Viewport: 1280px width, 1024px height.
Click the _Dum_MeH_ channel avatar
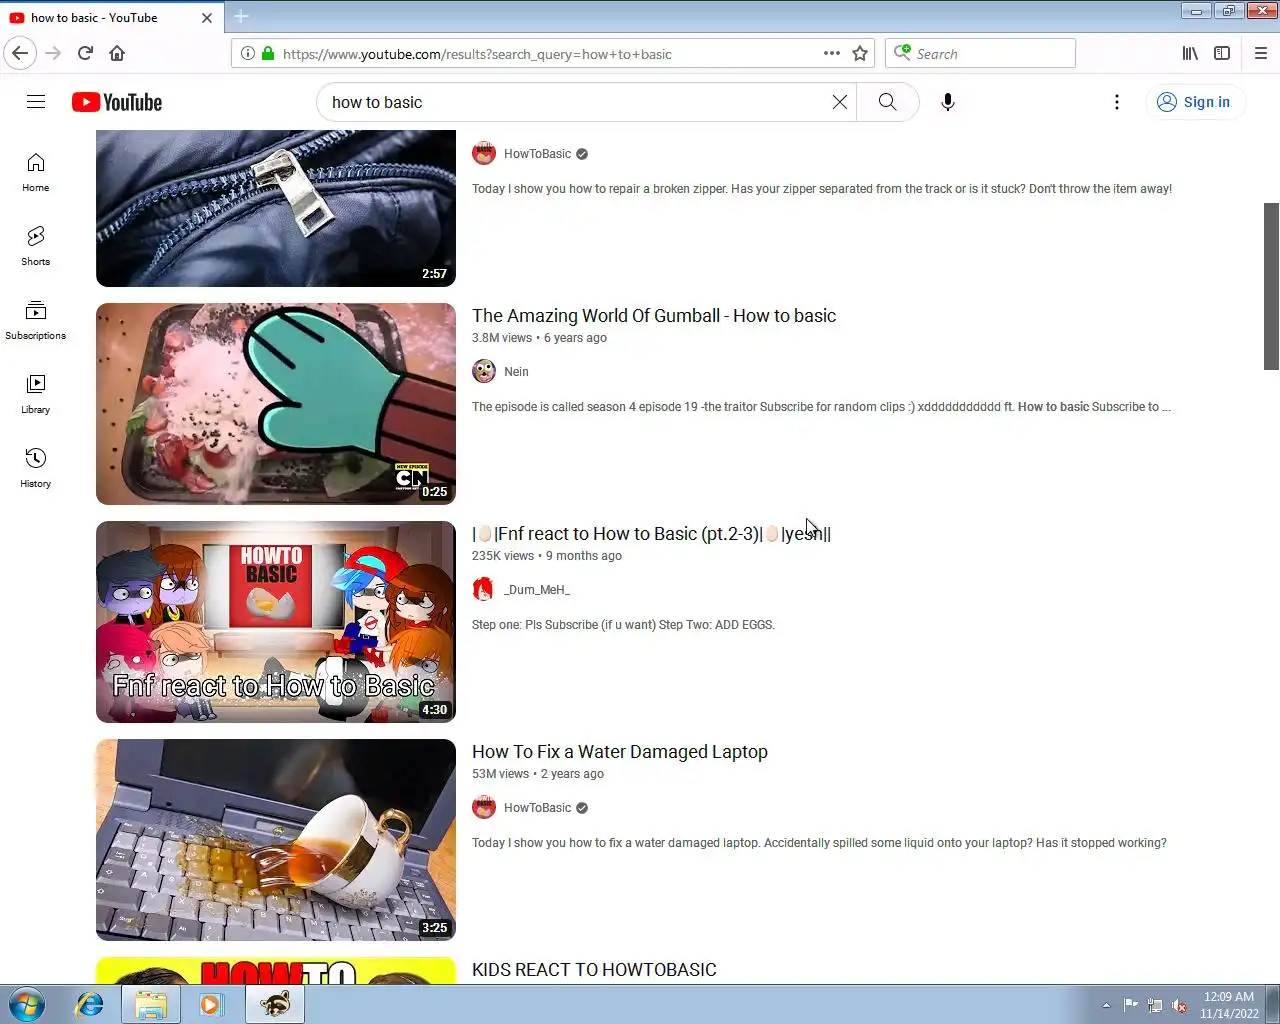484,589
